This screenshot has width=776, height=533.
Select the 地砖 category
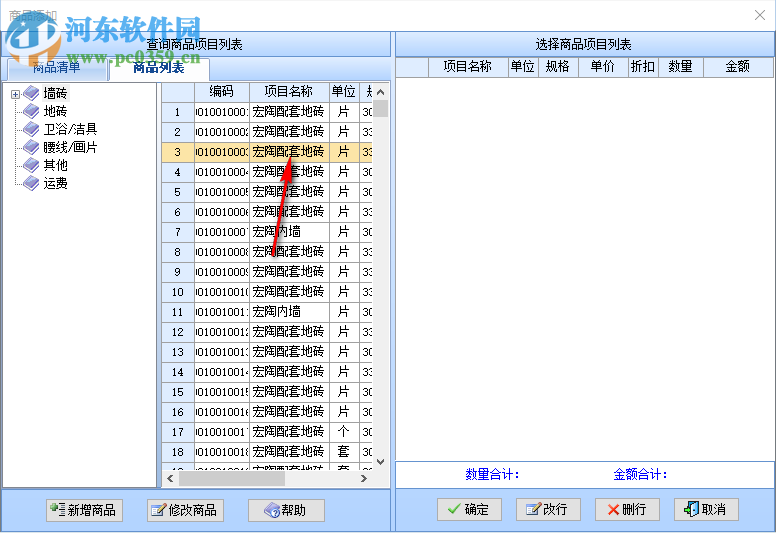pyautogui.click(x=55, y=111)
